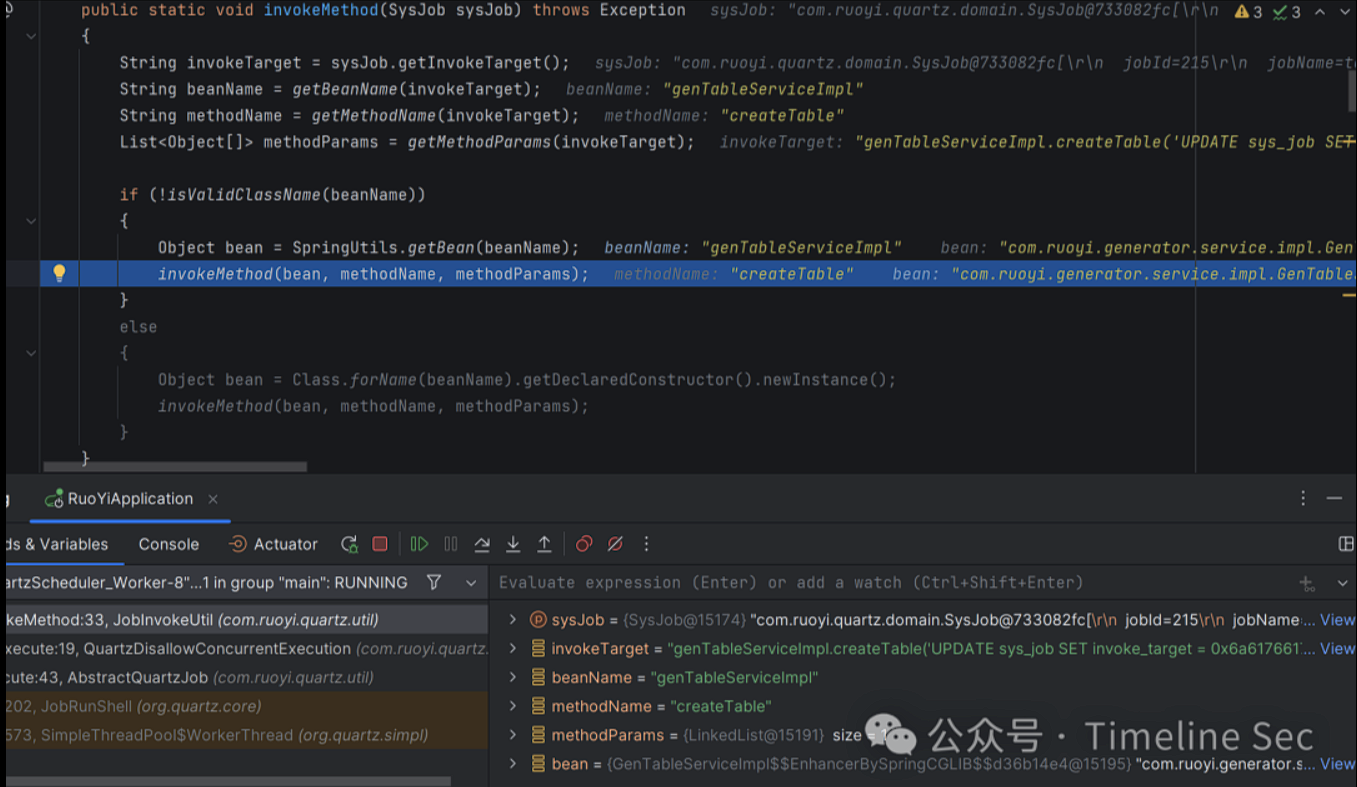Step over the current line
Image resolution: width=1357 pixels, height=787 pixels.
(x=482, y=544)
